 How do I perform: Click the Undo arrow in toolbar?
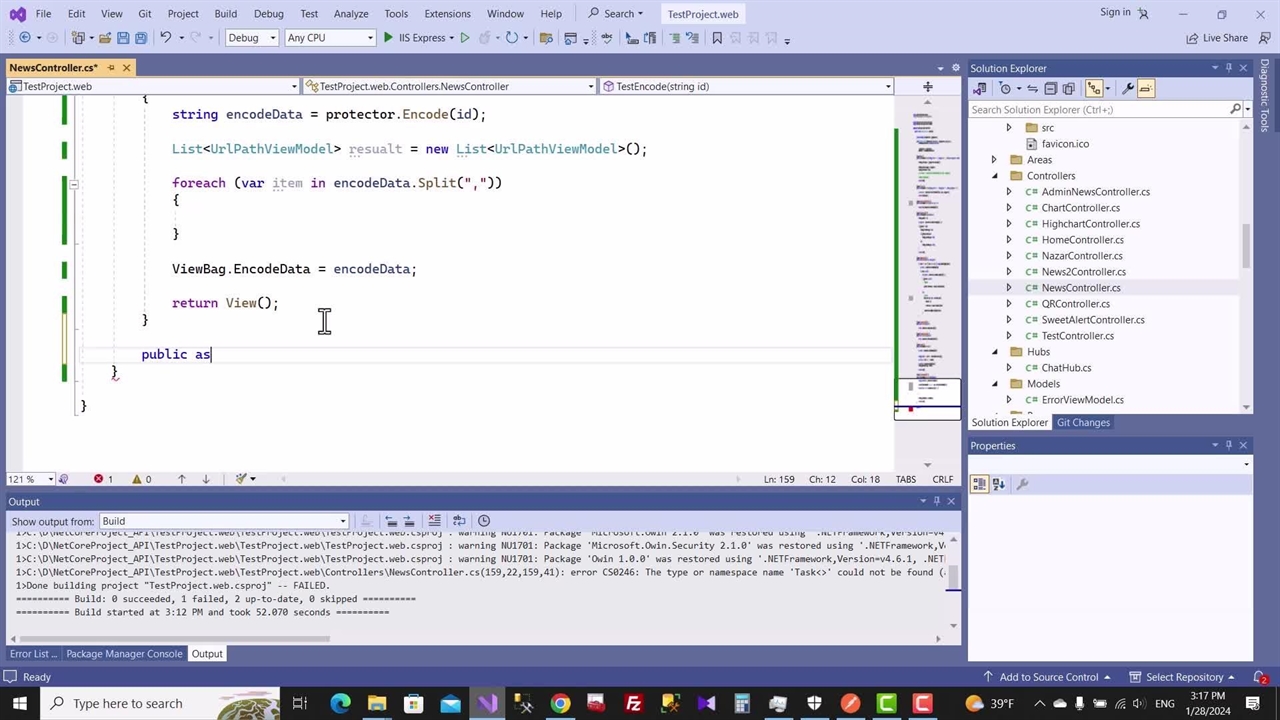pyautogui.click(x=166, y=38)
